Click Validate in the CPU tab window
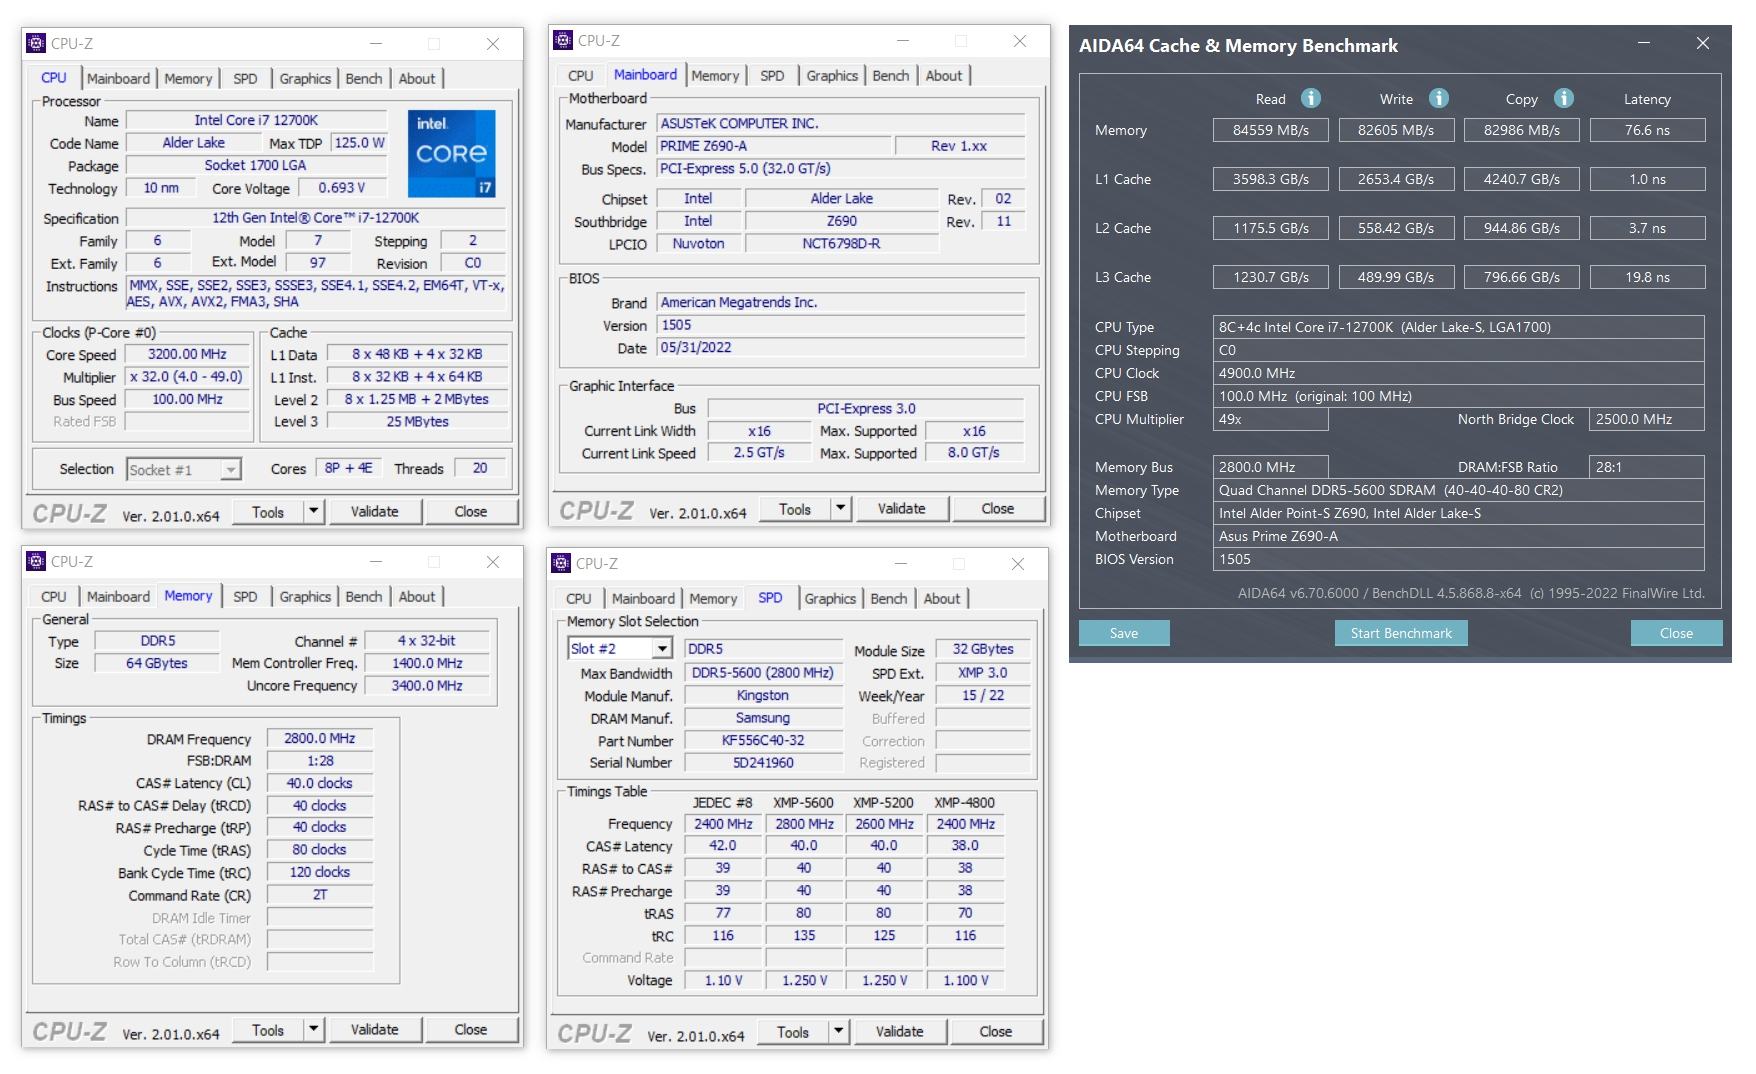1756x1074 pixels. (374, 512)
